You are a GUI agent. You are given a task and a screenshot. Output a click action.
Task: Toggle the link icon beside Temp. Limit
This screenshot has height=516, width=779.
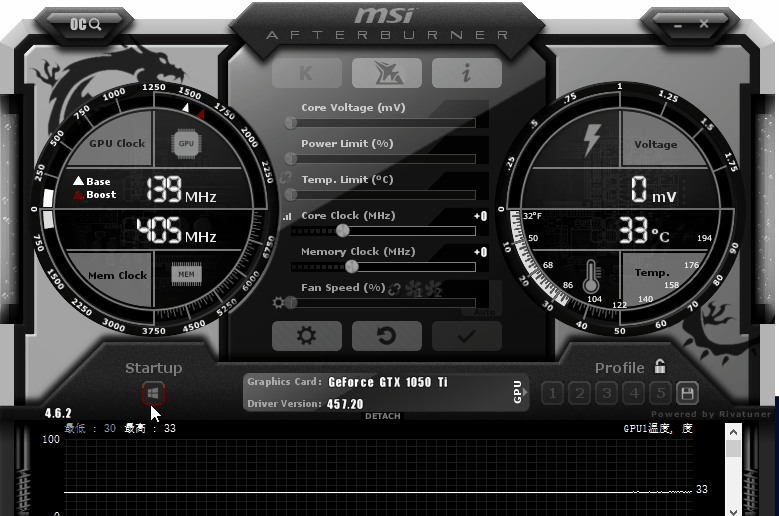pyautogui.click(x=286, y=178)
